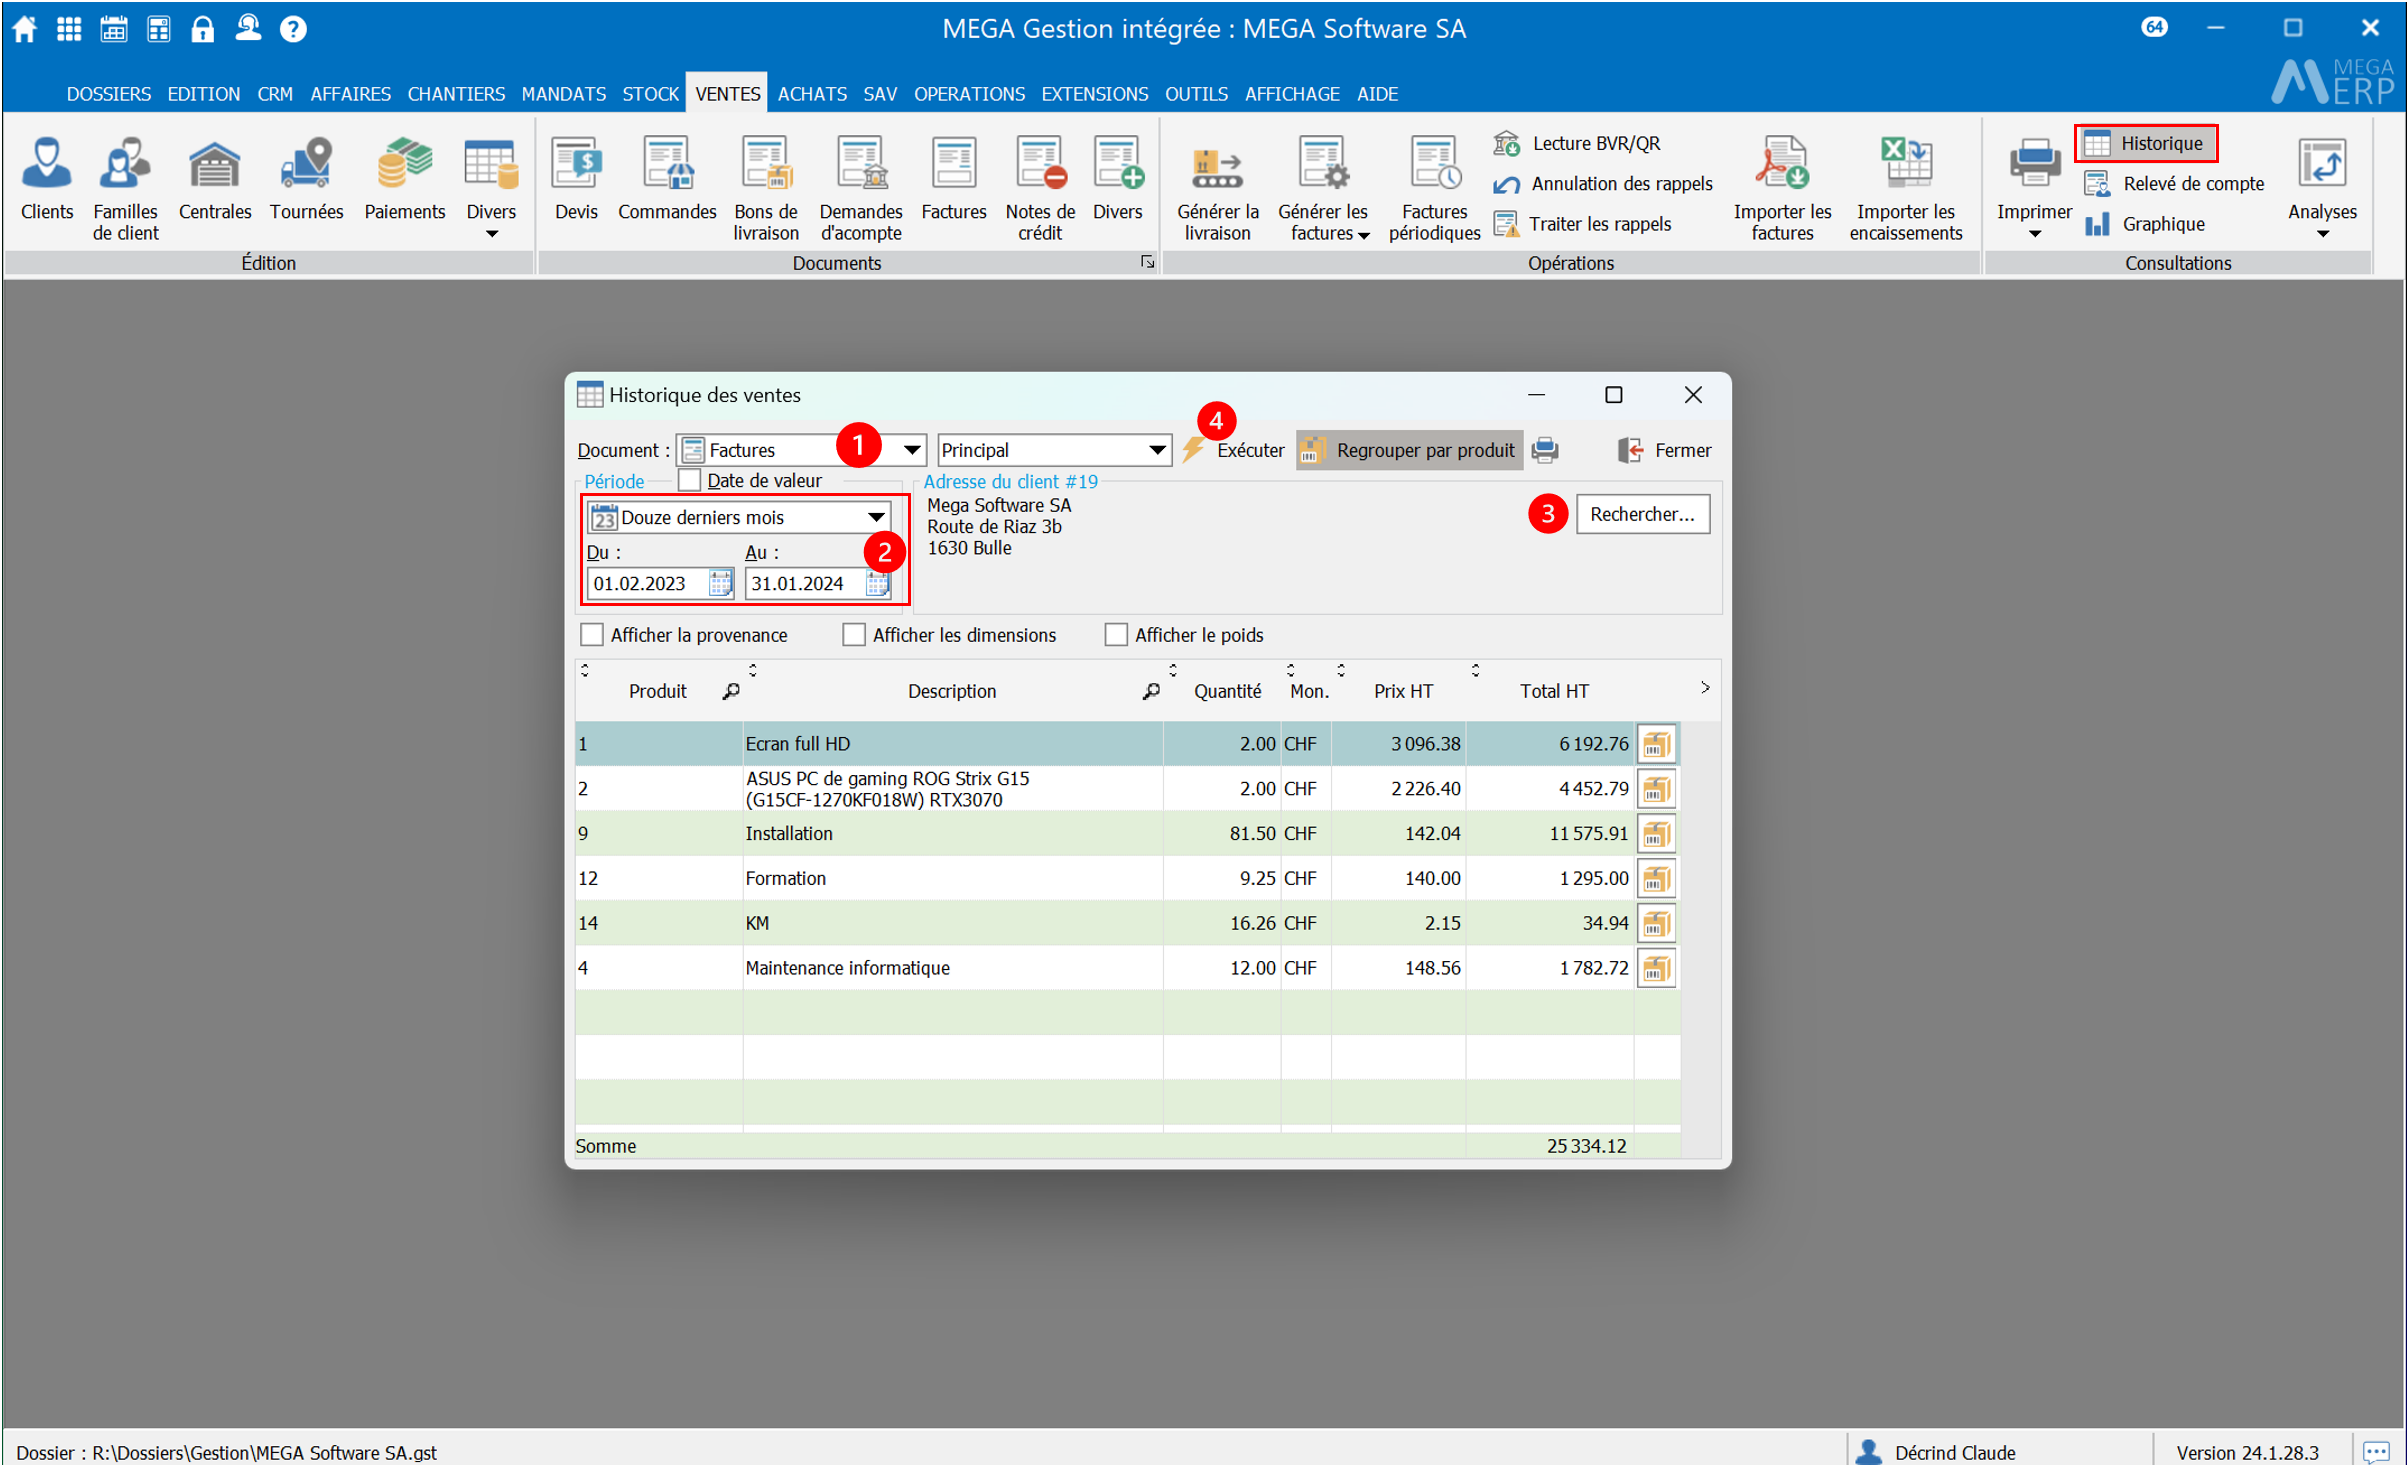Viewport: 2407px width, 1465px height.
Task: Open the Devis documents icon
Action: tap(576, 180)
